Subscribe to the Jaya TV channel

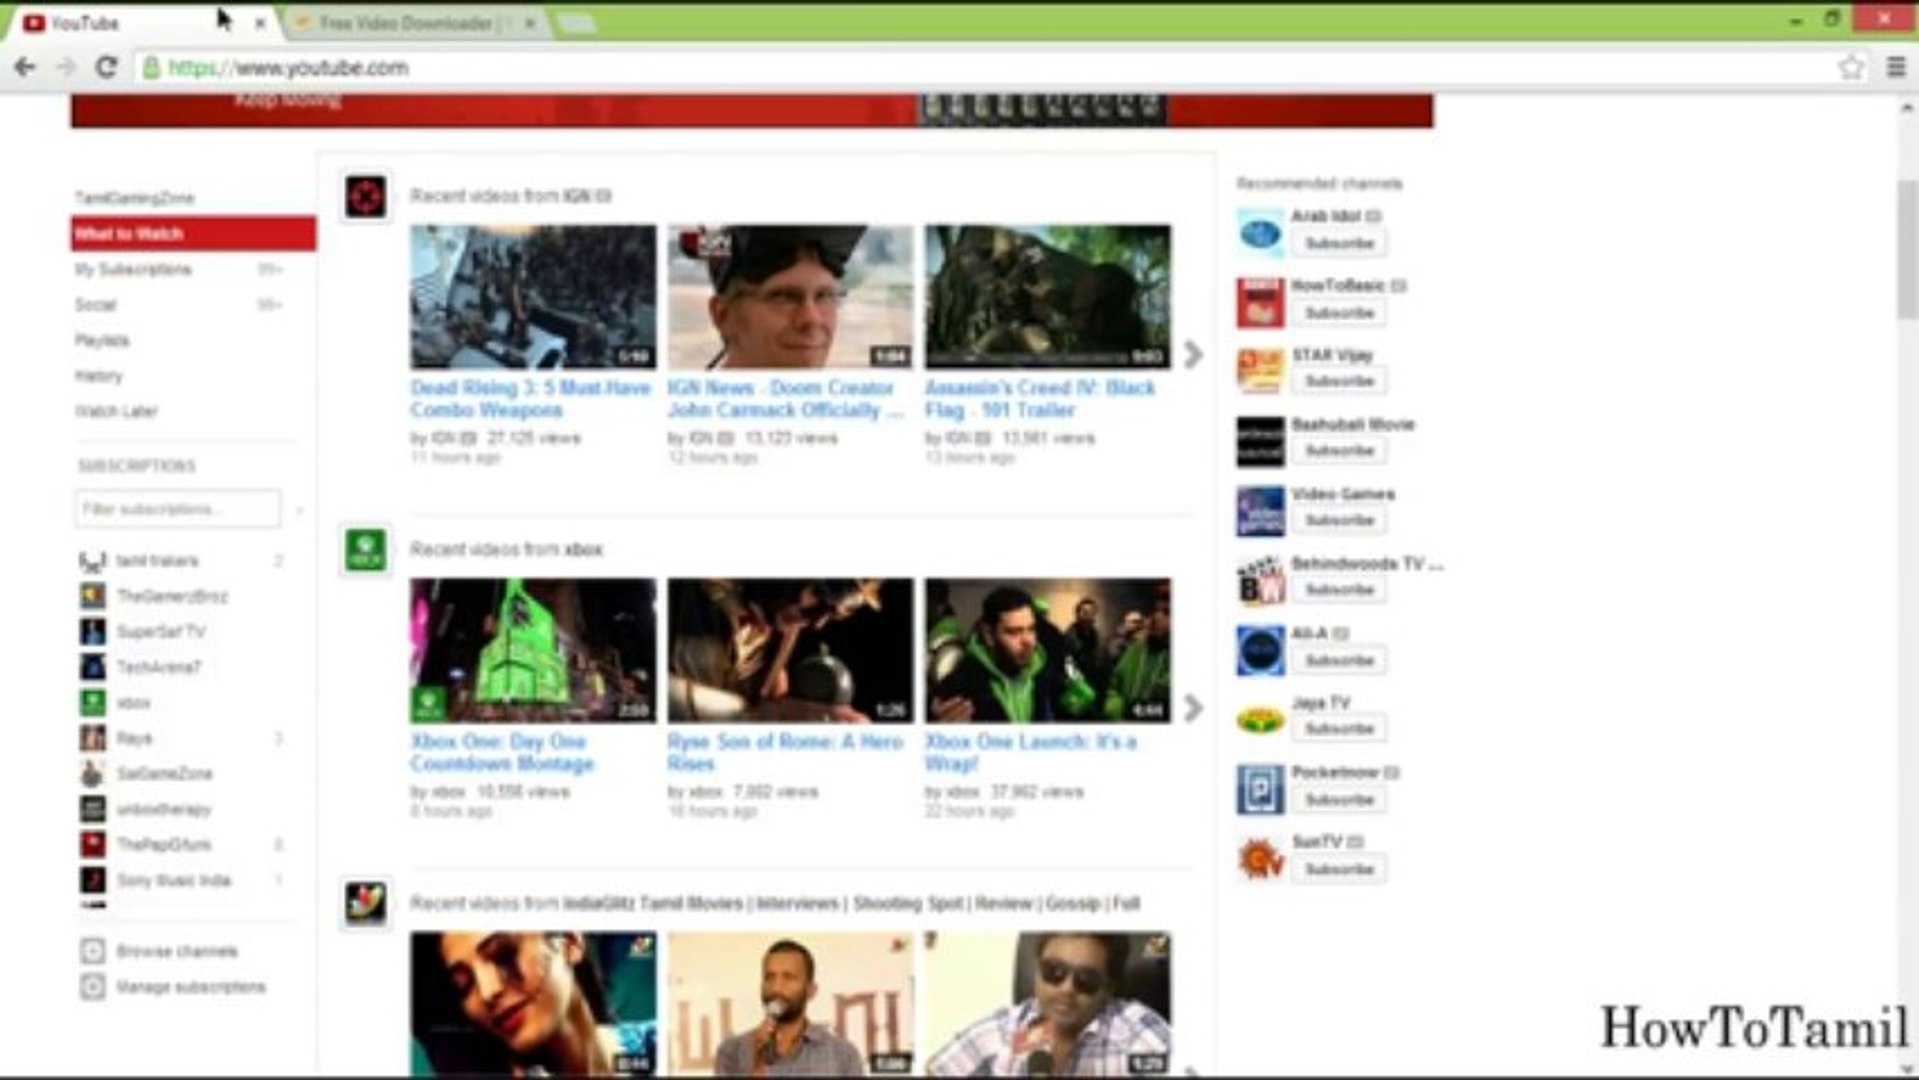(x=1339, y=729)
